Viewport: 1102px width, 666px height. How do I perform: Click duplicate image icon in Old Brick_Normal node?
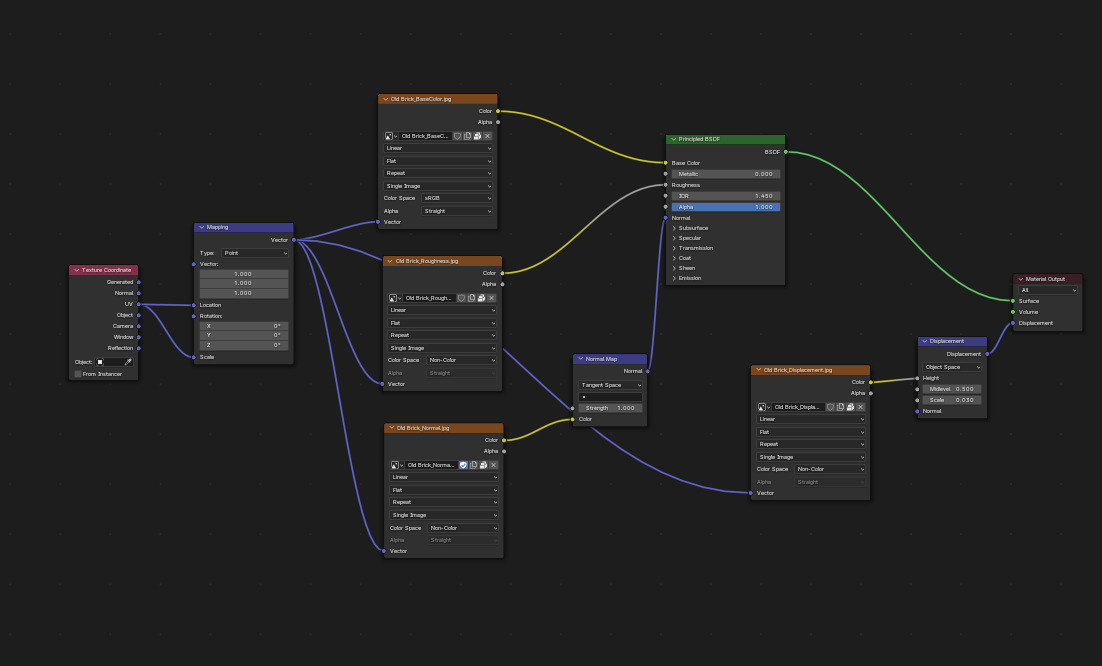click(473, 465)
